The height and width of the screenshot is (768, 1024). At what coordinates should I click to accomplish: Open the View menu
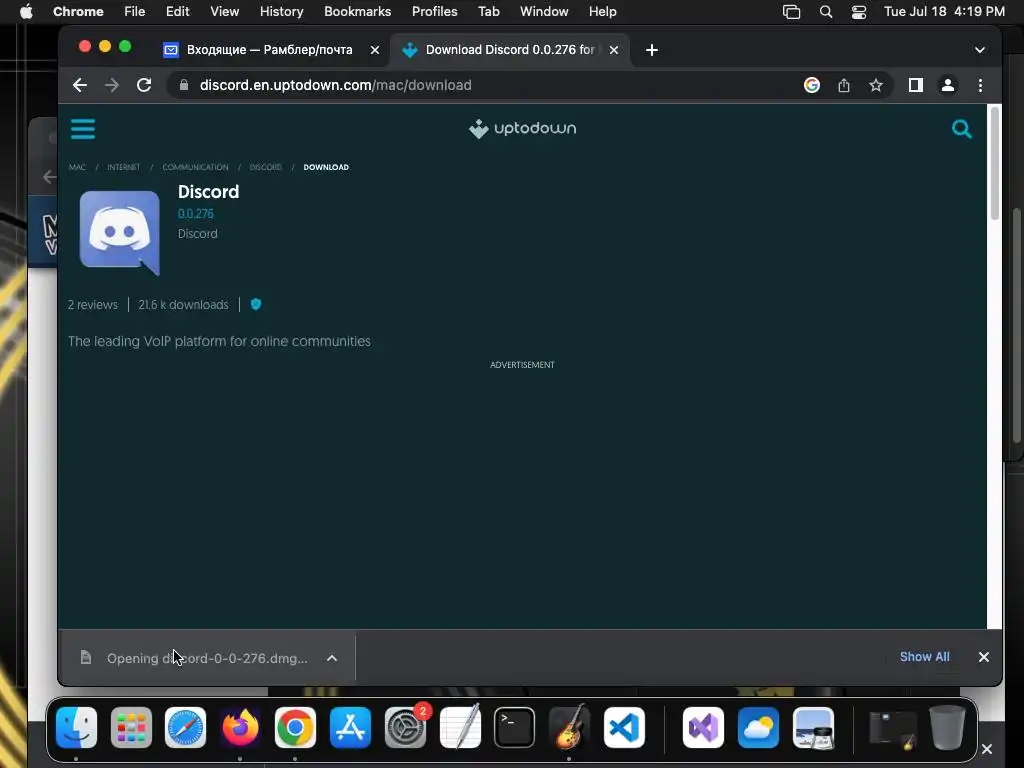225,12
